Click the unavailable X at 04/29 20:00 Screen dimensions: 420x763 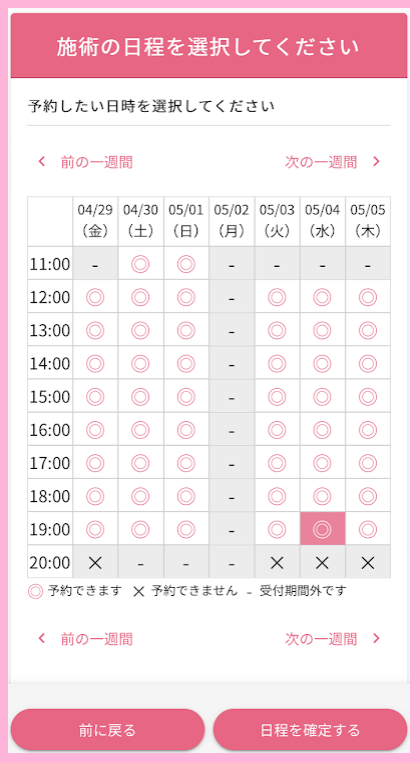[x=95, y=563]
